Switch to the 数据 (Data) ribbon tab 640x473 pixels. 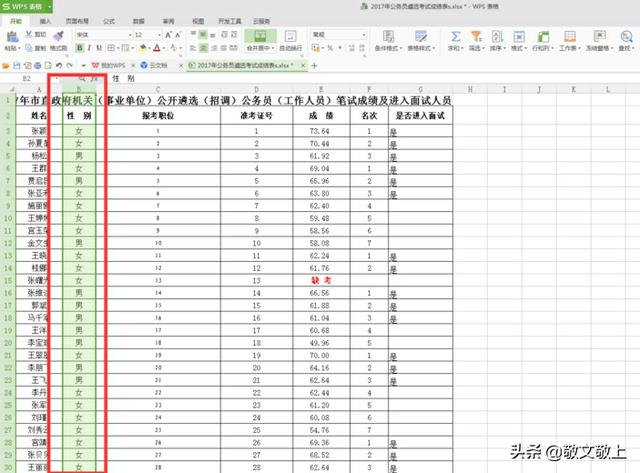139,21
